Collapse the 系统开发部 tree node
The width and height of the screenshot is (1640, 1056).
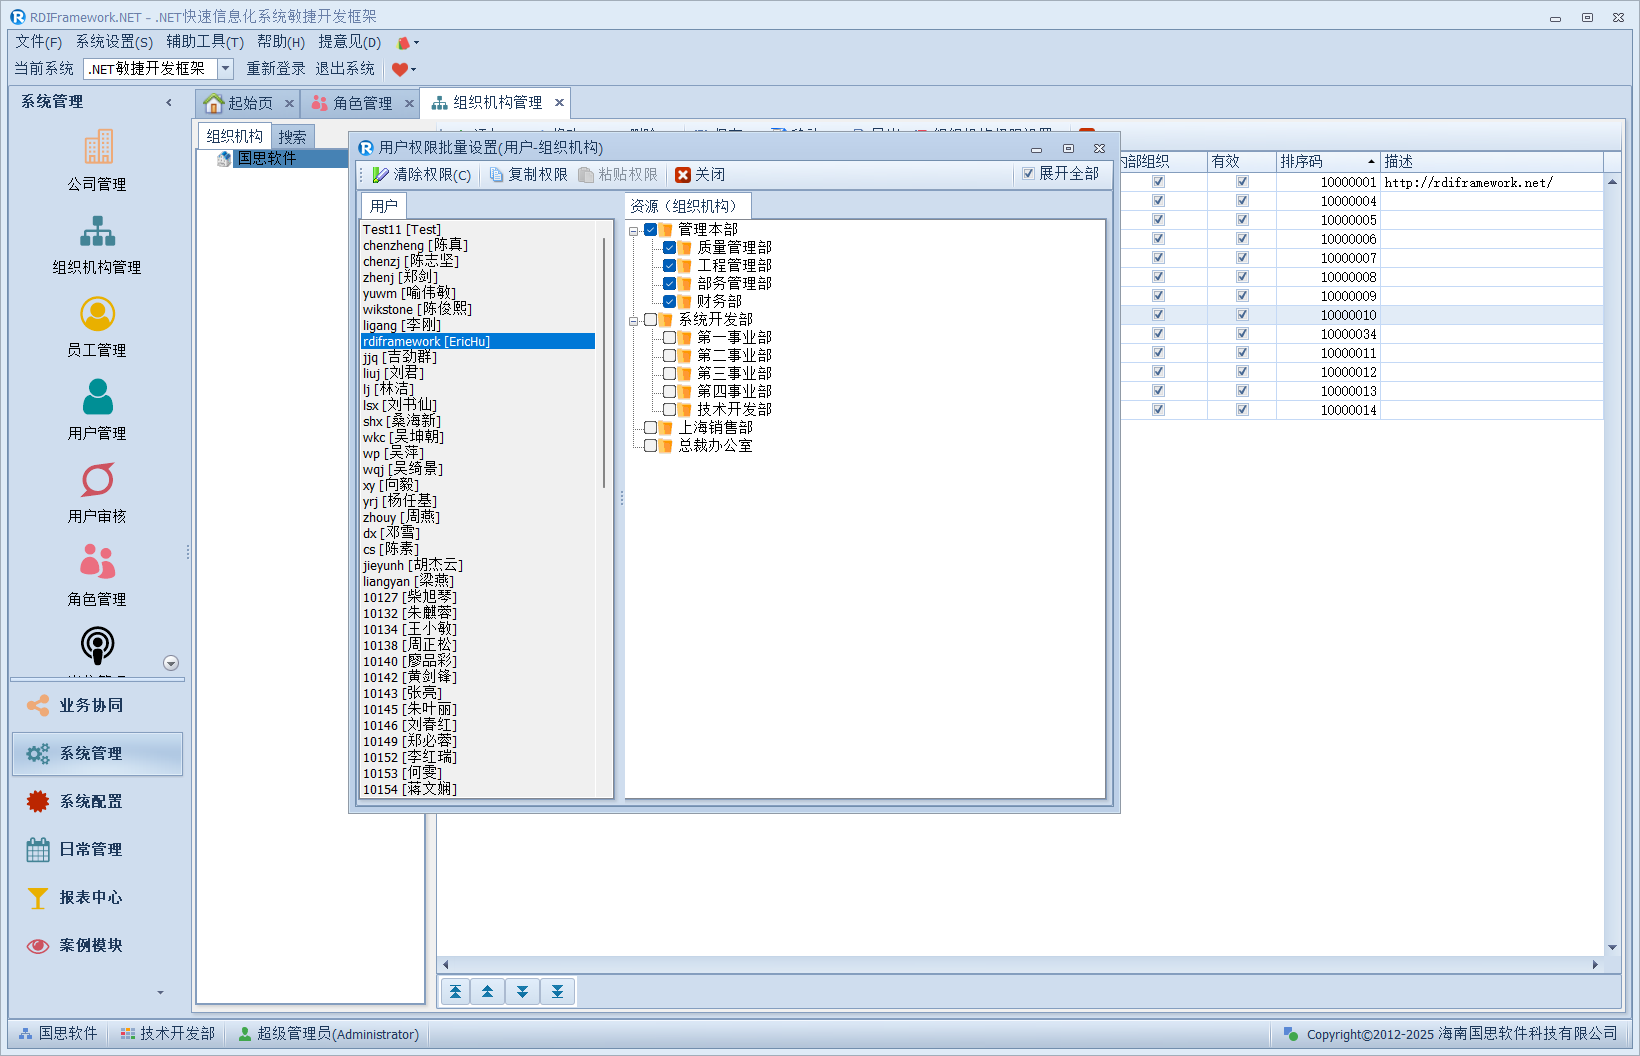pyautogui.click(x=633, y=321)
